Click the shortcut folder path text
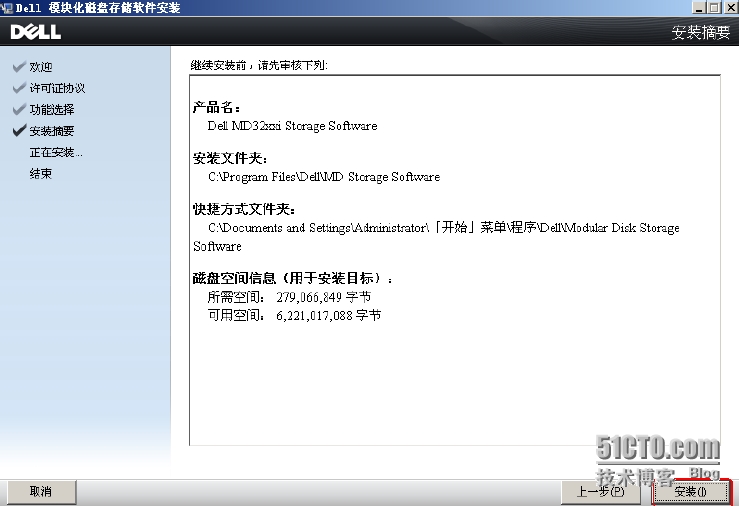 coord(436,237)
